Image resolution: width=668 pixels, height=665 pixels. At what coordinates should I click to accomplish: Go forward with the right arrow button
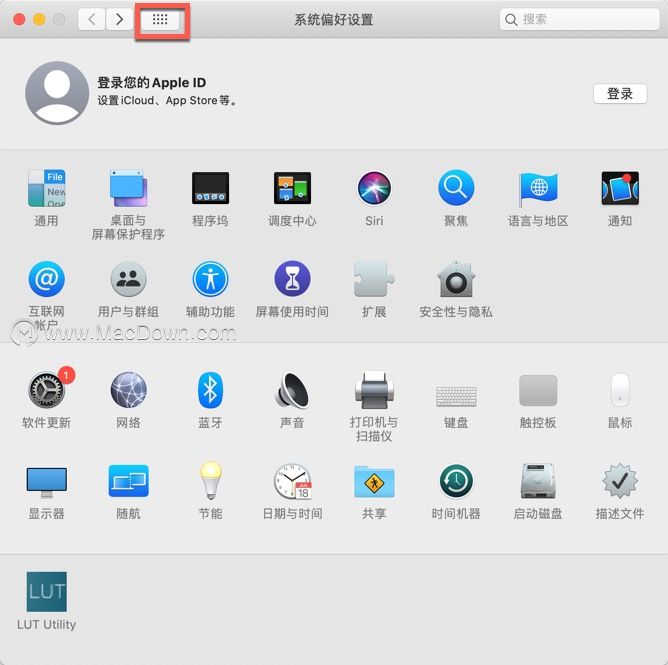(119, 20)
